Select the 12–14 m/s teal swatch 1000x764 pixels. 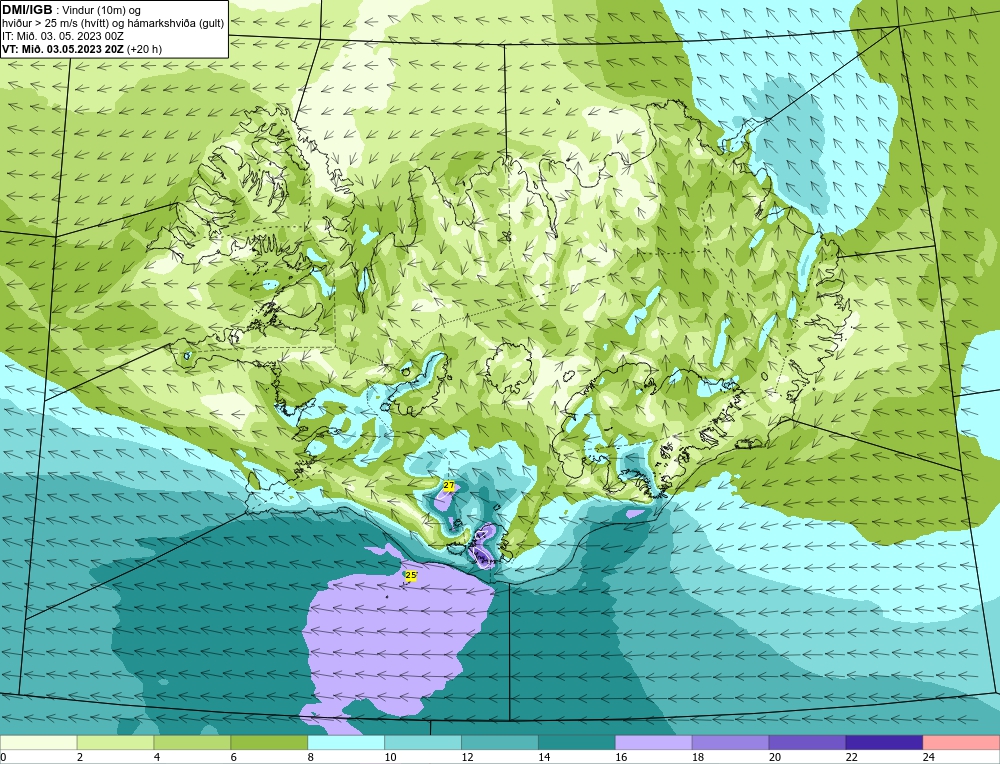(x=500, y=743)
